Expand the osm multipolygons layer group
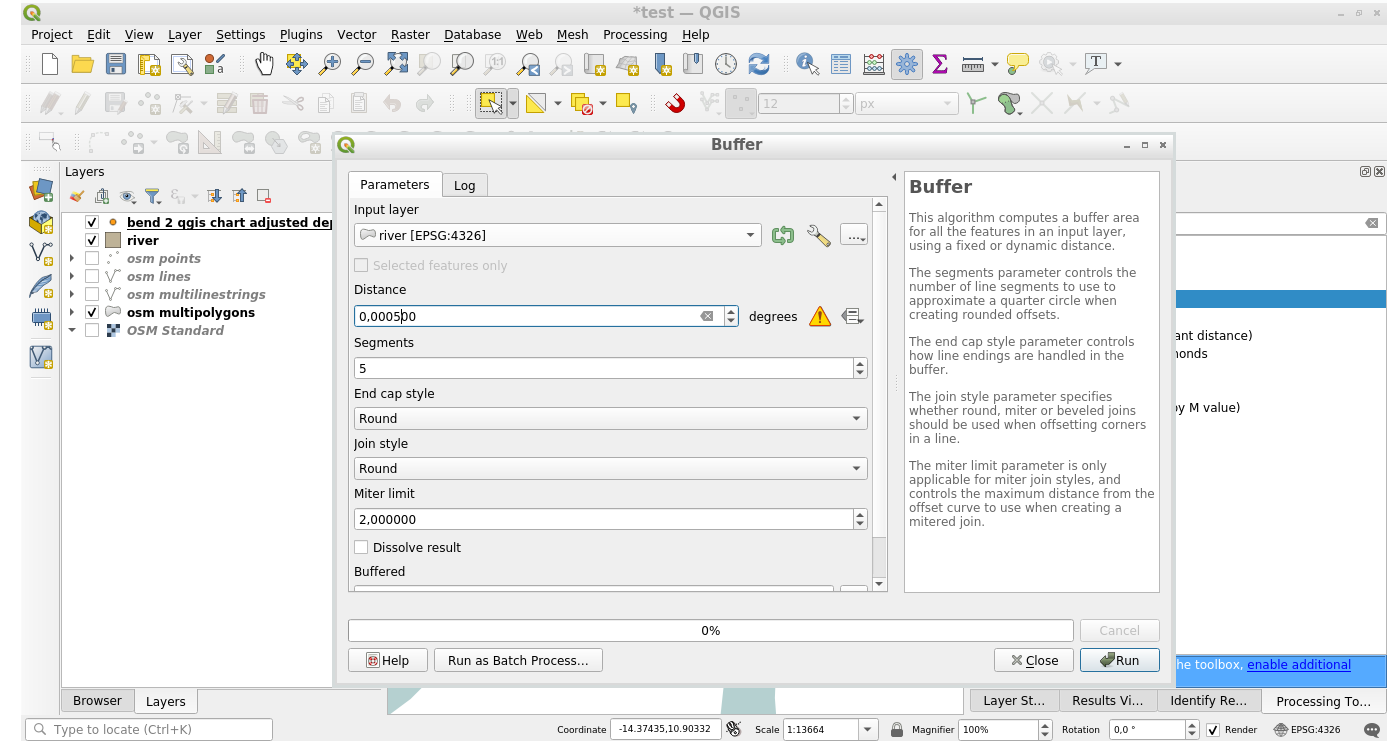This screenshot has height=741, width=1387. click(72, 312)
